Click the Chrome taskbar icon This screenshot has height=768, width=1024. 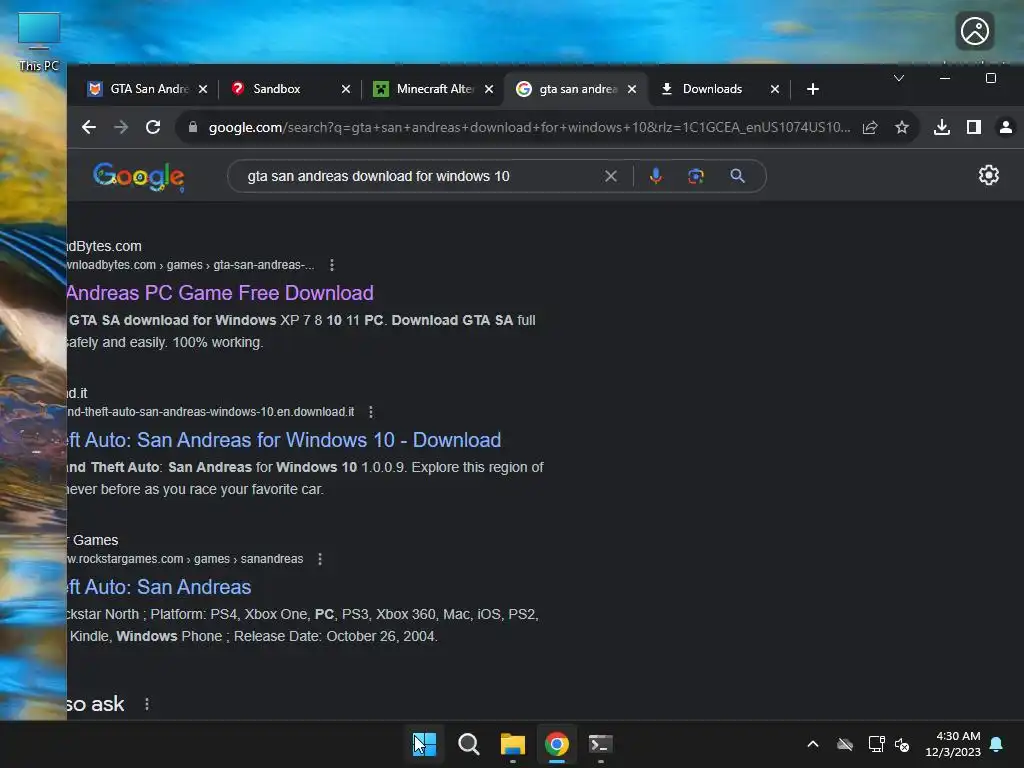[x=556, y=744]
